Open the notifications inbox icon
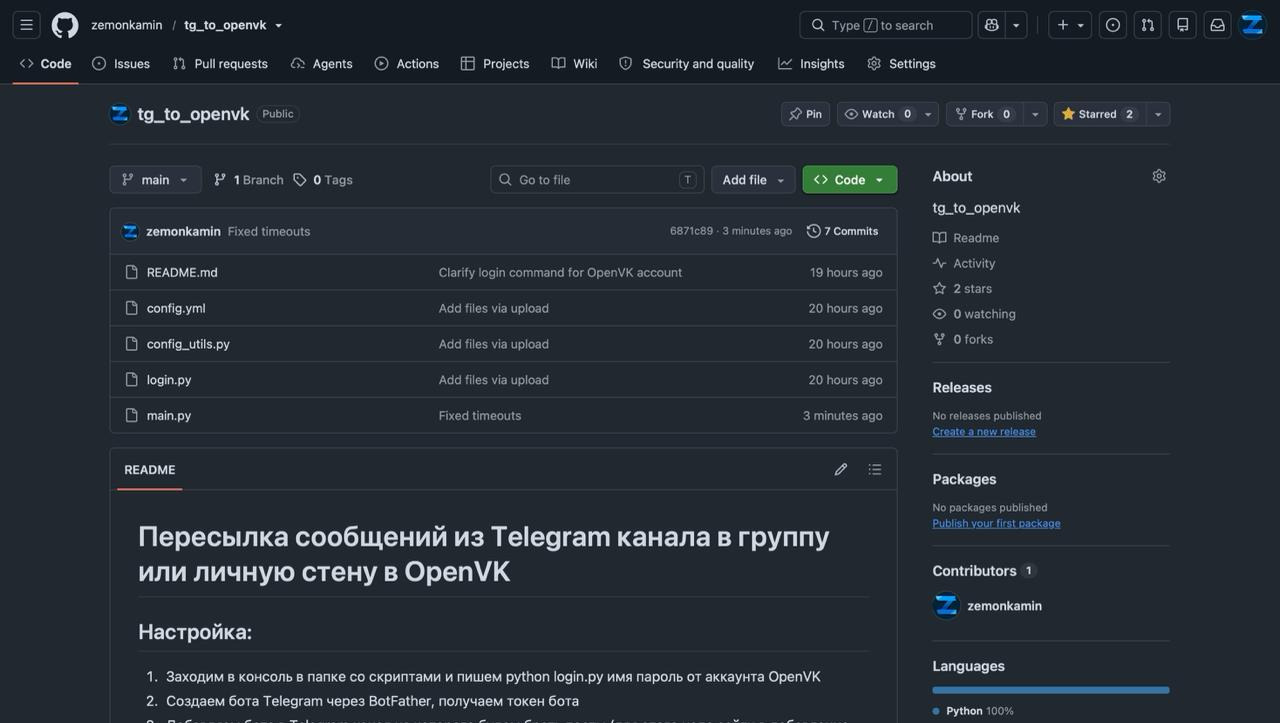1280x723 pixels. pyautogui.click(x=1218, y=25)
